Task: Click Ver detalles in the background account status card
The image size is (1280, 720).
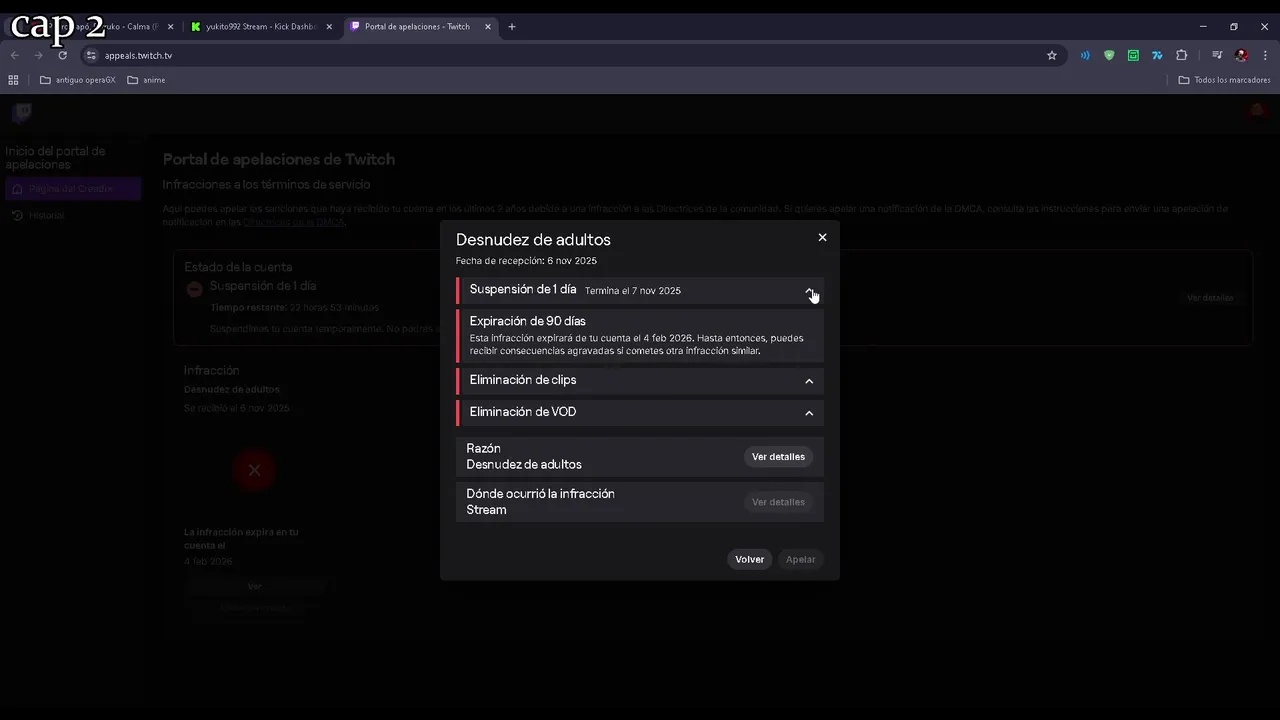Action: point(1210,298)
